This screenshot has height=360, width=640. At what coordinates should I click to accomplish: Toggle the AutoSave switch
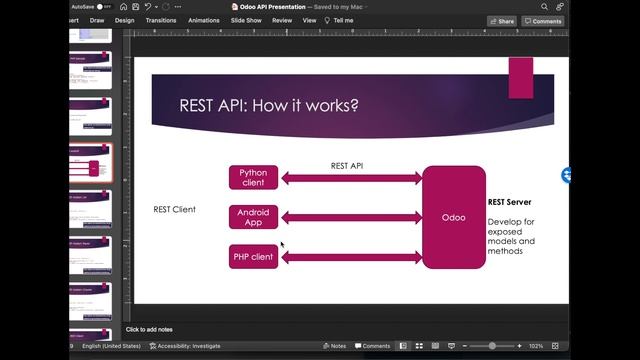click(104, 7)
